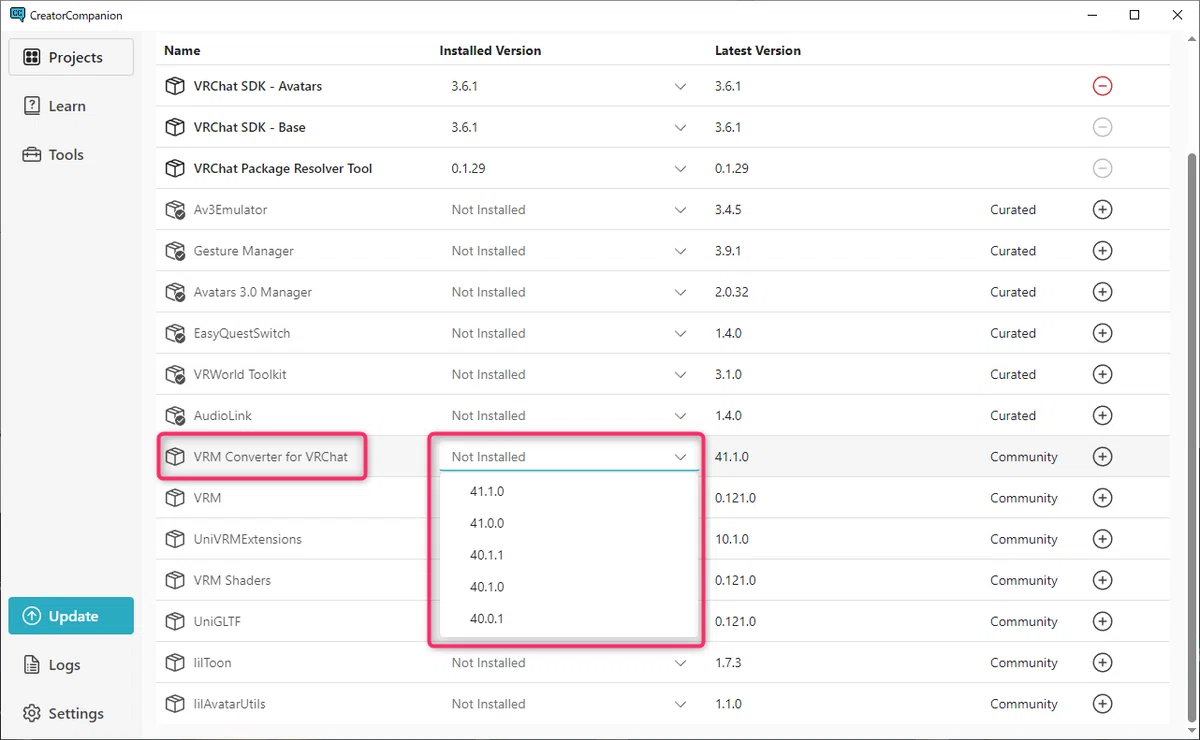1200x740 pixels.
Task: Go to the Projects page
Action: coord(71,57)
